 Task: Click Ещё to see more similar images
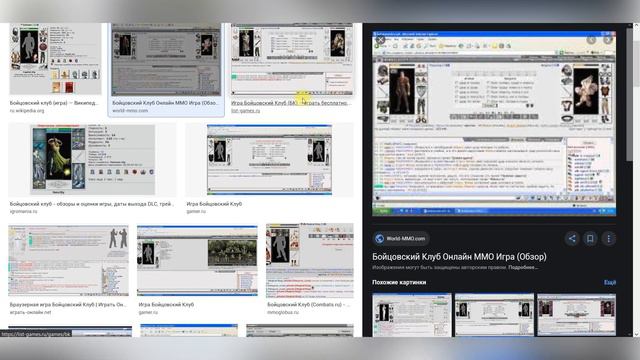610,282
